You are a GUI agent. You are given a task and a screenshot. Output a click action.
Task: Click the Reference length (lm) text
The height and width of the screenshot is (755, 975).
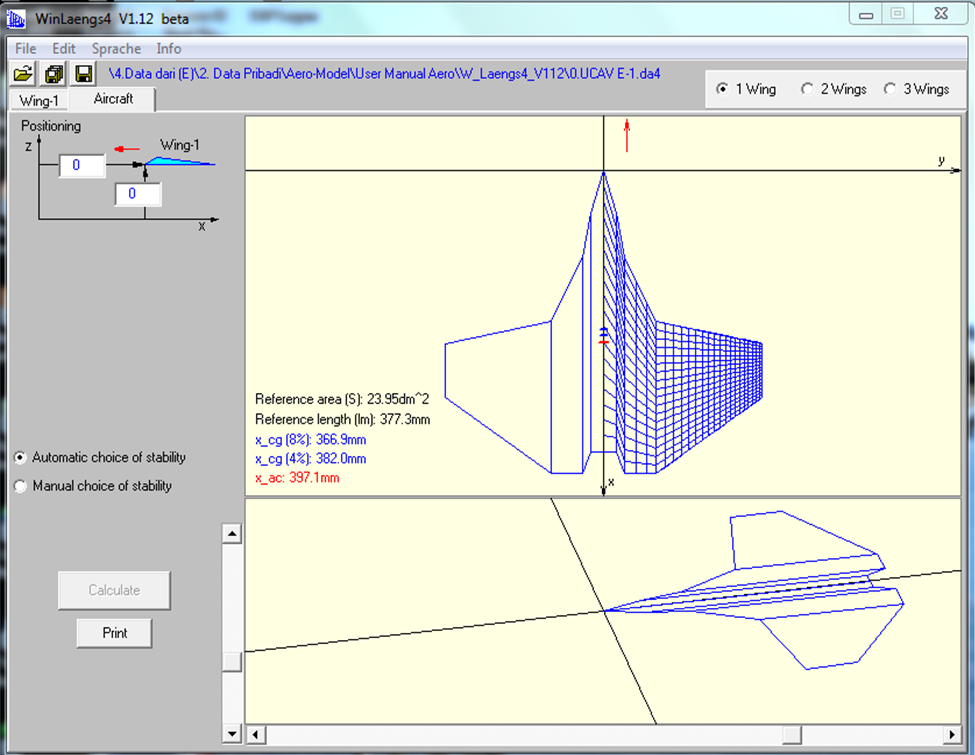[343, 419]
